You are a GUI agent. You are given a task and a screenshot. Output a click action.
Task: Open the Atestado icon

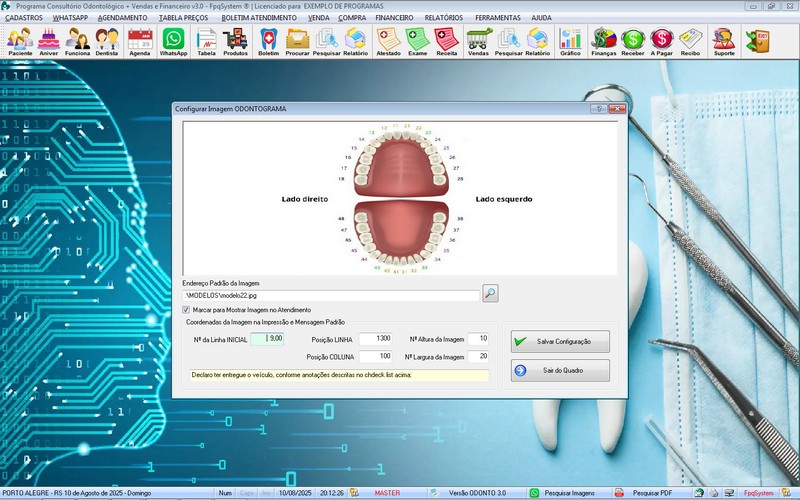[388, 41]
